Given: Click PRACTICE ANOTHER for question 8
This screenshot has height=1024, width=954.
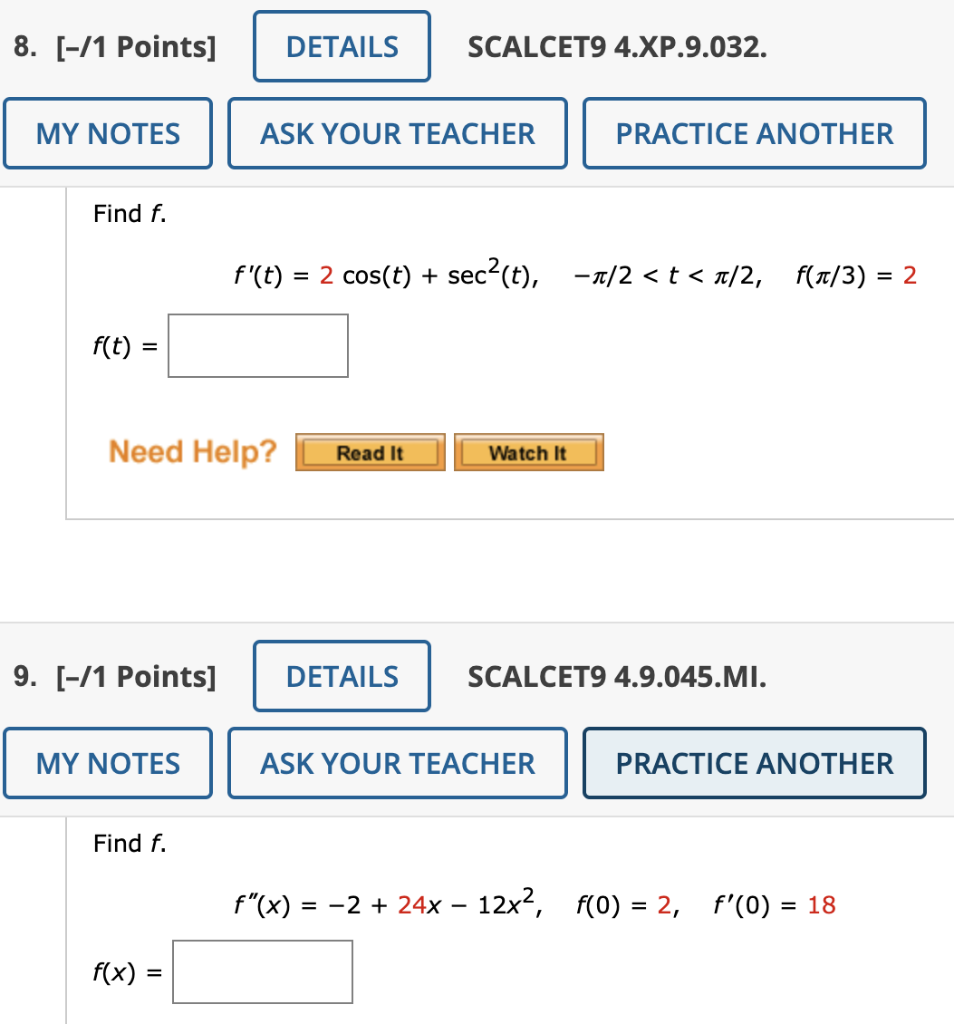Looking at the screenshot, I should 754,133.
